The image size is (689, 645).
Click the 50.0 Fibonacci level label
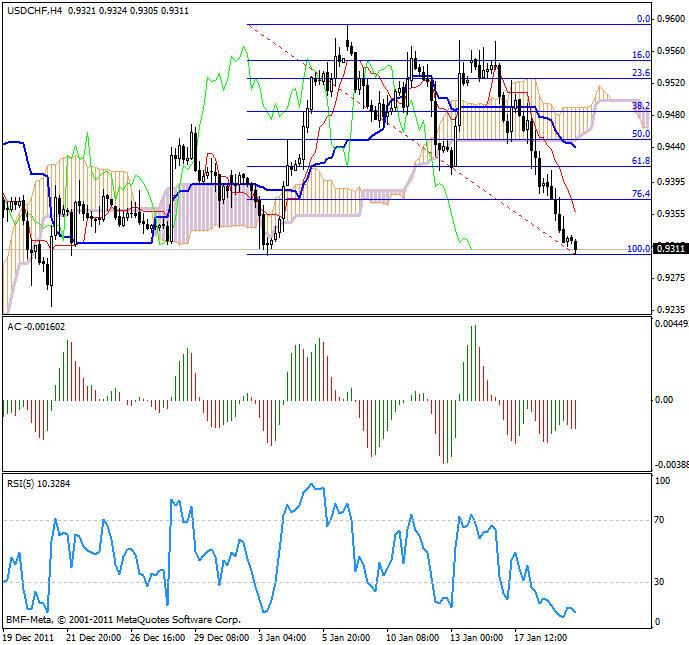click(x=641, y=134)
